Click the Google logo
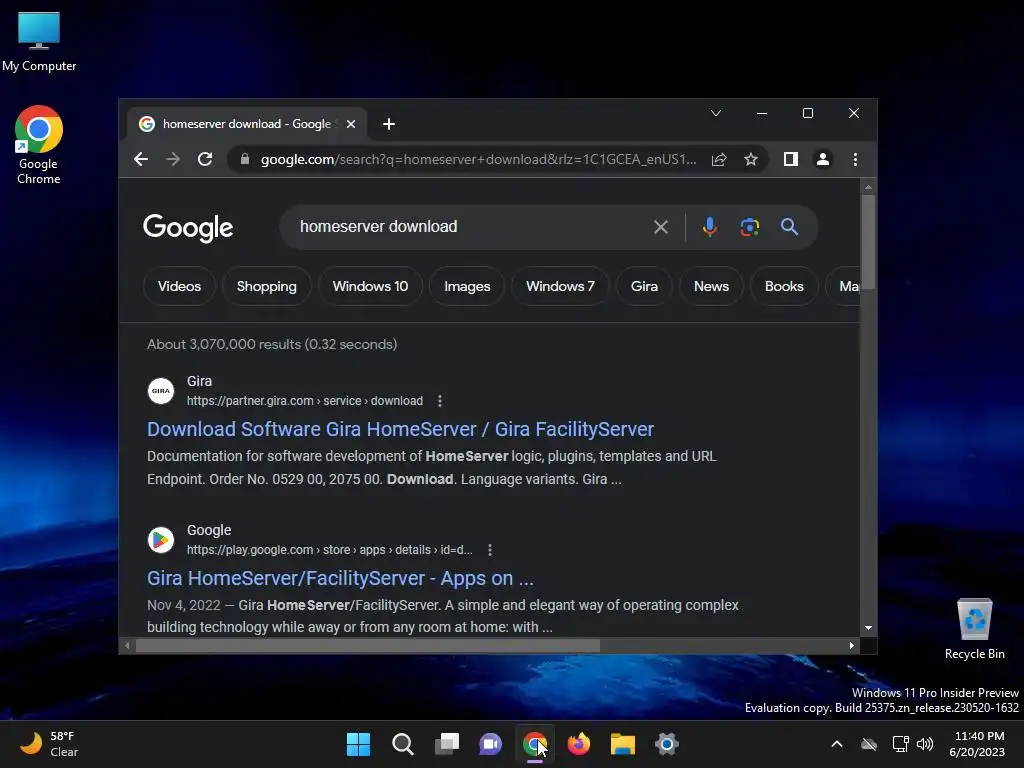The width and height of the screenshot is (1024, 768). [188, 228]
